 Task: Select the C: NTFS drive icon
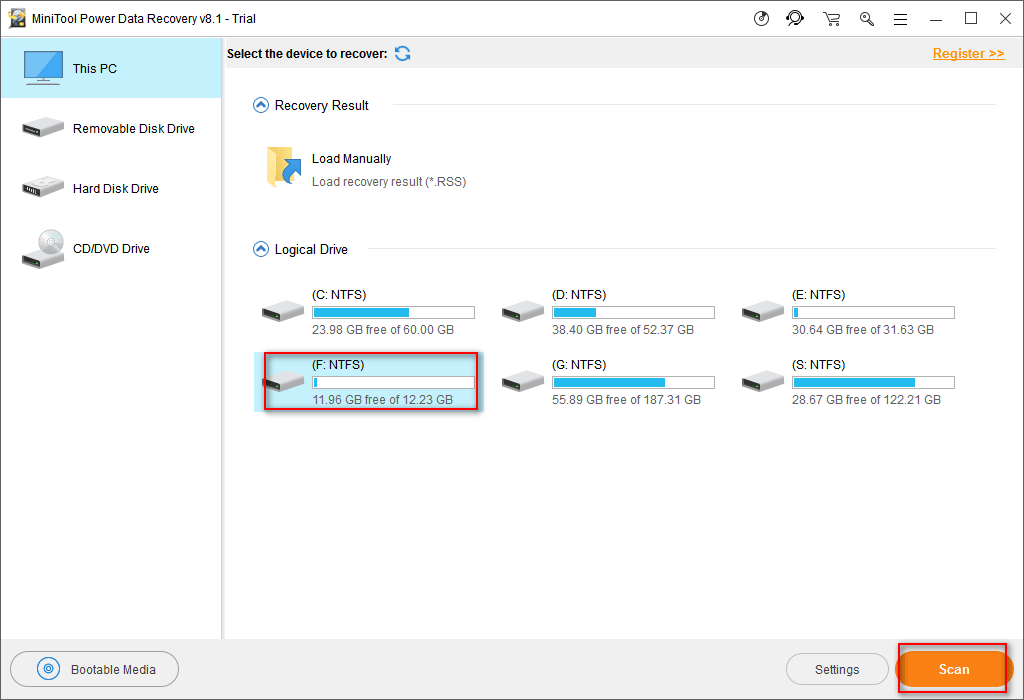point(283,311)
